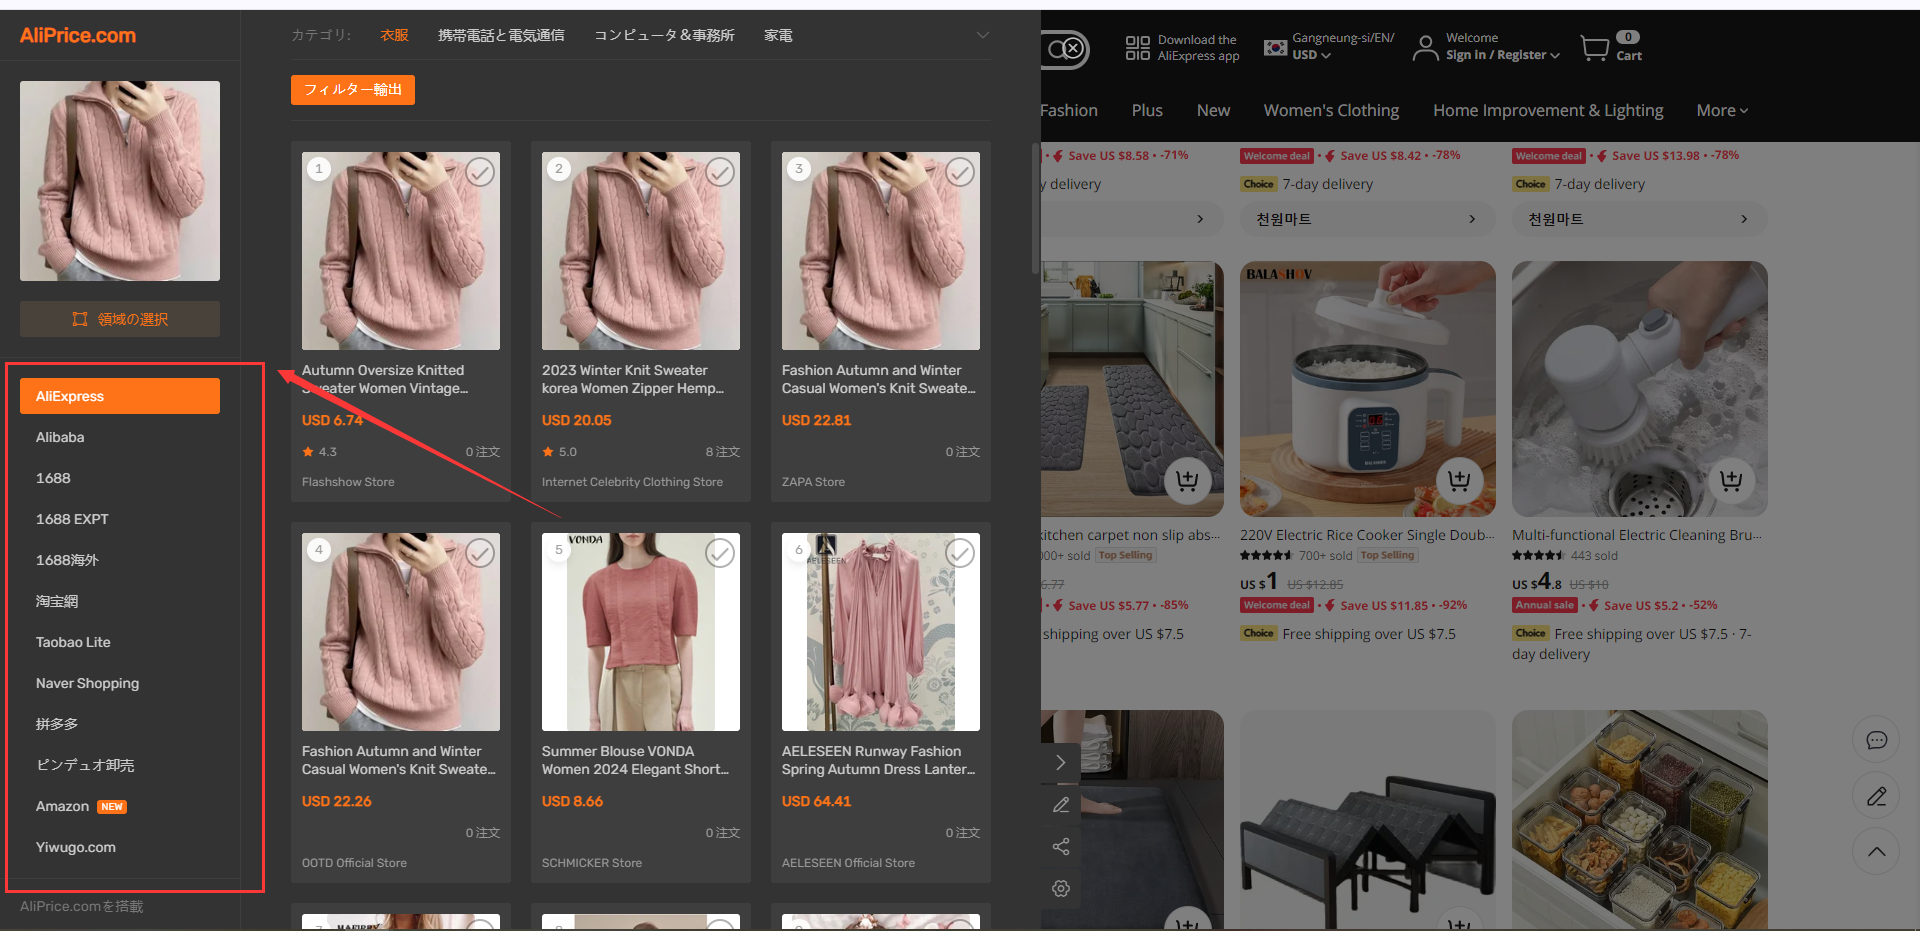This screenshot has height=931, width=1920.
Task: Open Multi-functional Electric Cleaning Brush title
Action: click(1637, 535)
